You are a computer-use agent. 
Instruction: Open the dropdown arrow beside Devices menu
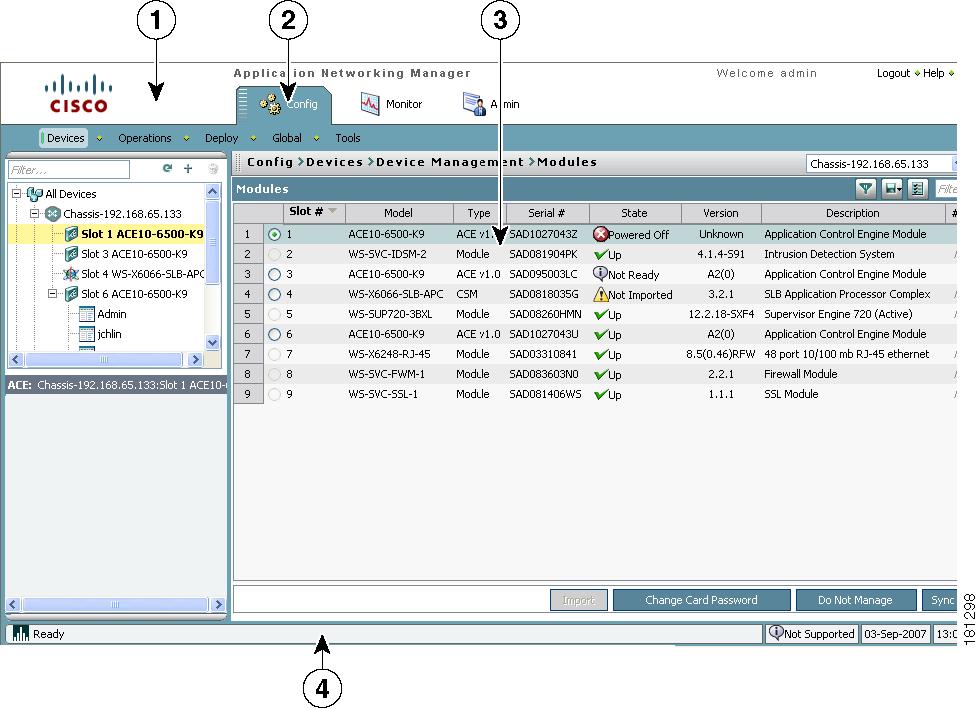[99, 139]
